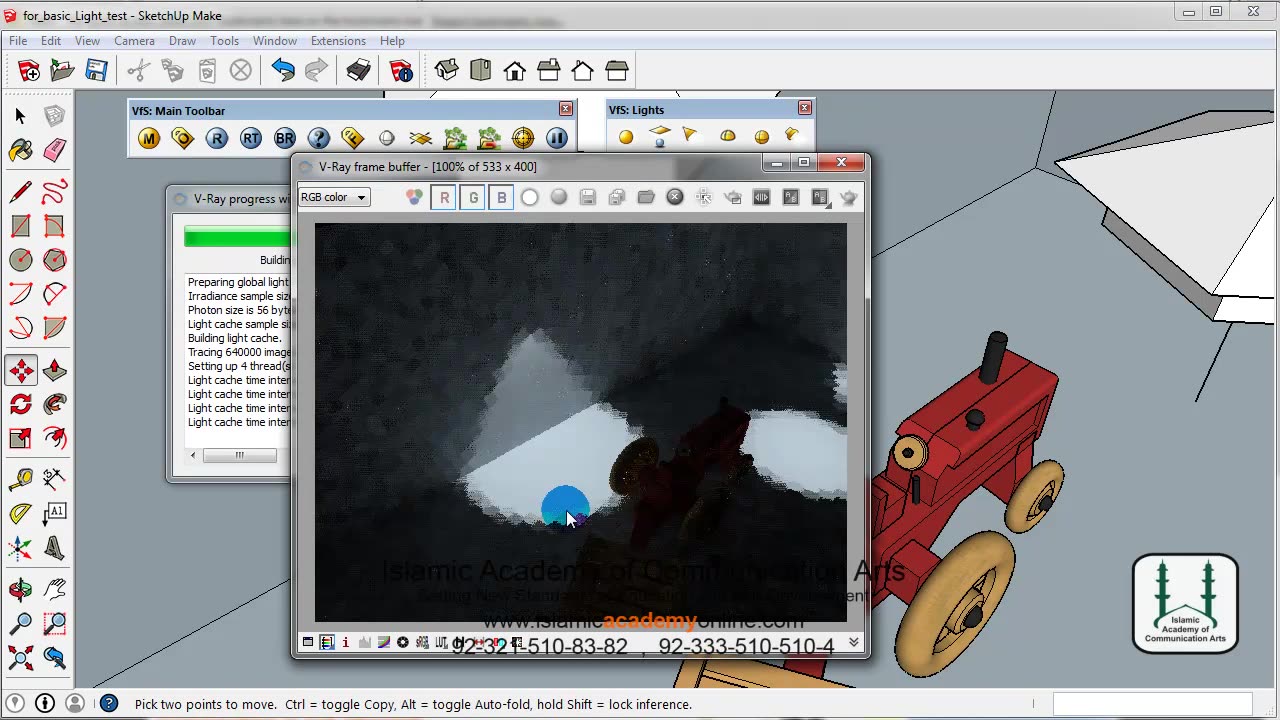Clear the frame buffer image
Image resolution: width=1280 pixels, height=720 pixels.
tap(675, 198)
